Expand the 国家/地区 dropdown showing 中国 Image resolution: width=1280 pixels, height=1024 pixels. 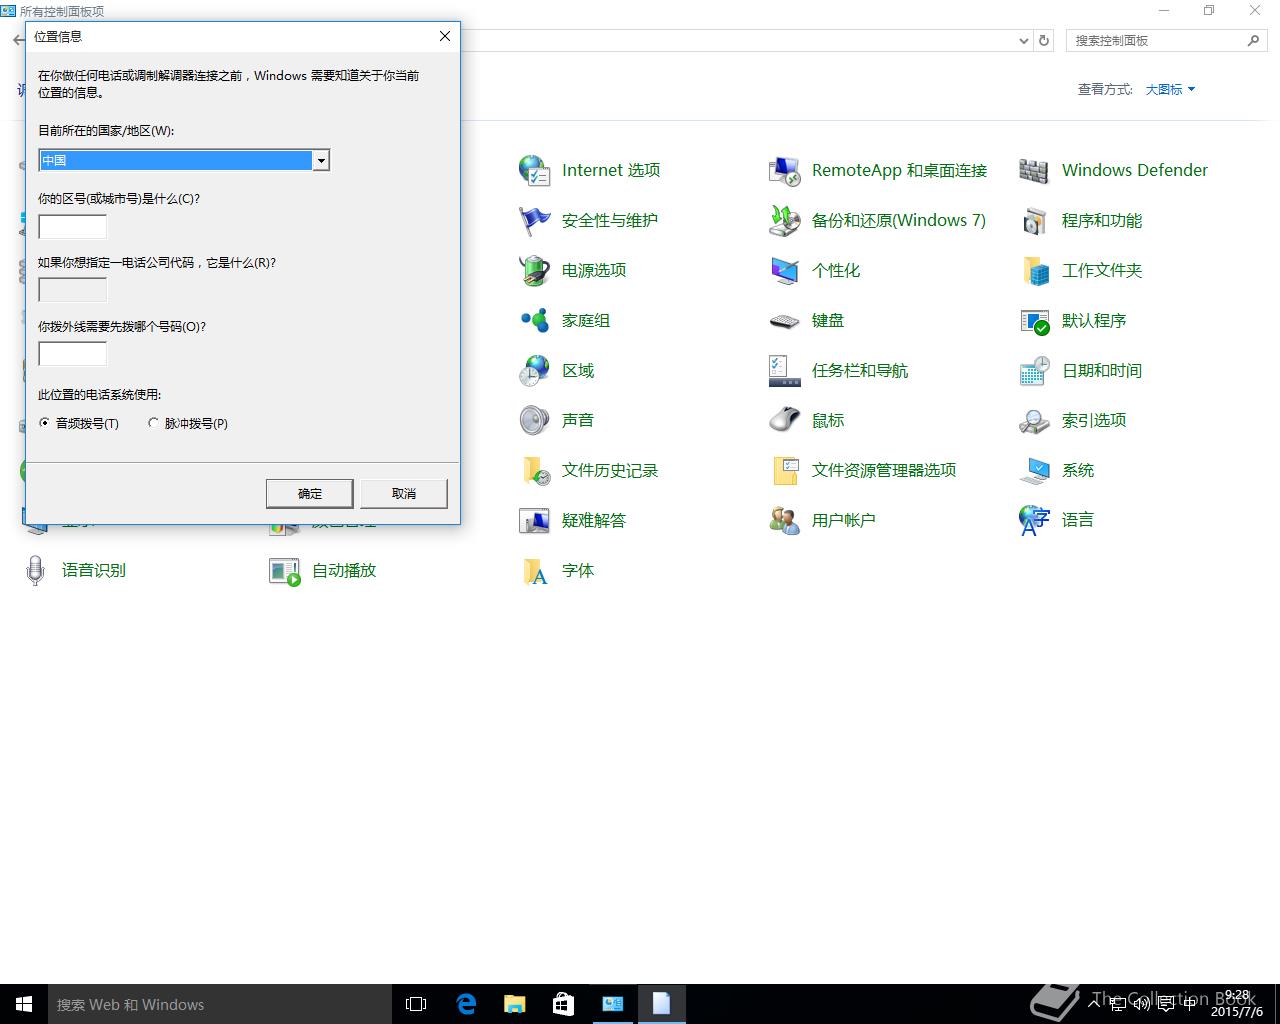[321, 160]
